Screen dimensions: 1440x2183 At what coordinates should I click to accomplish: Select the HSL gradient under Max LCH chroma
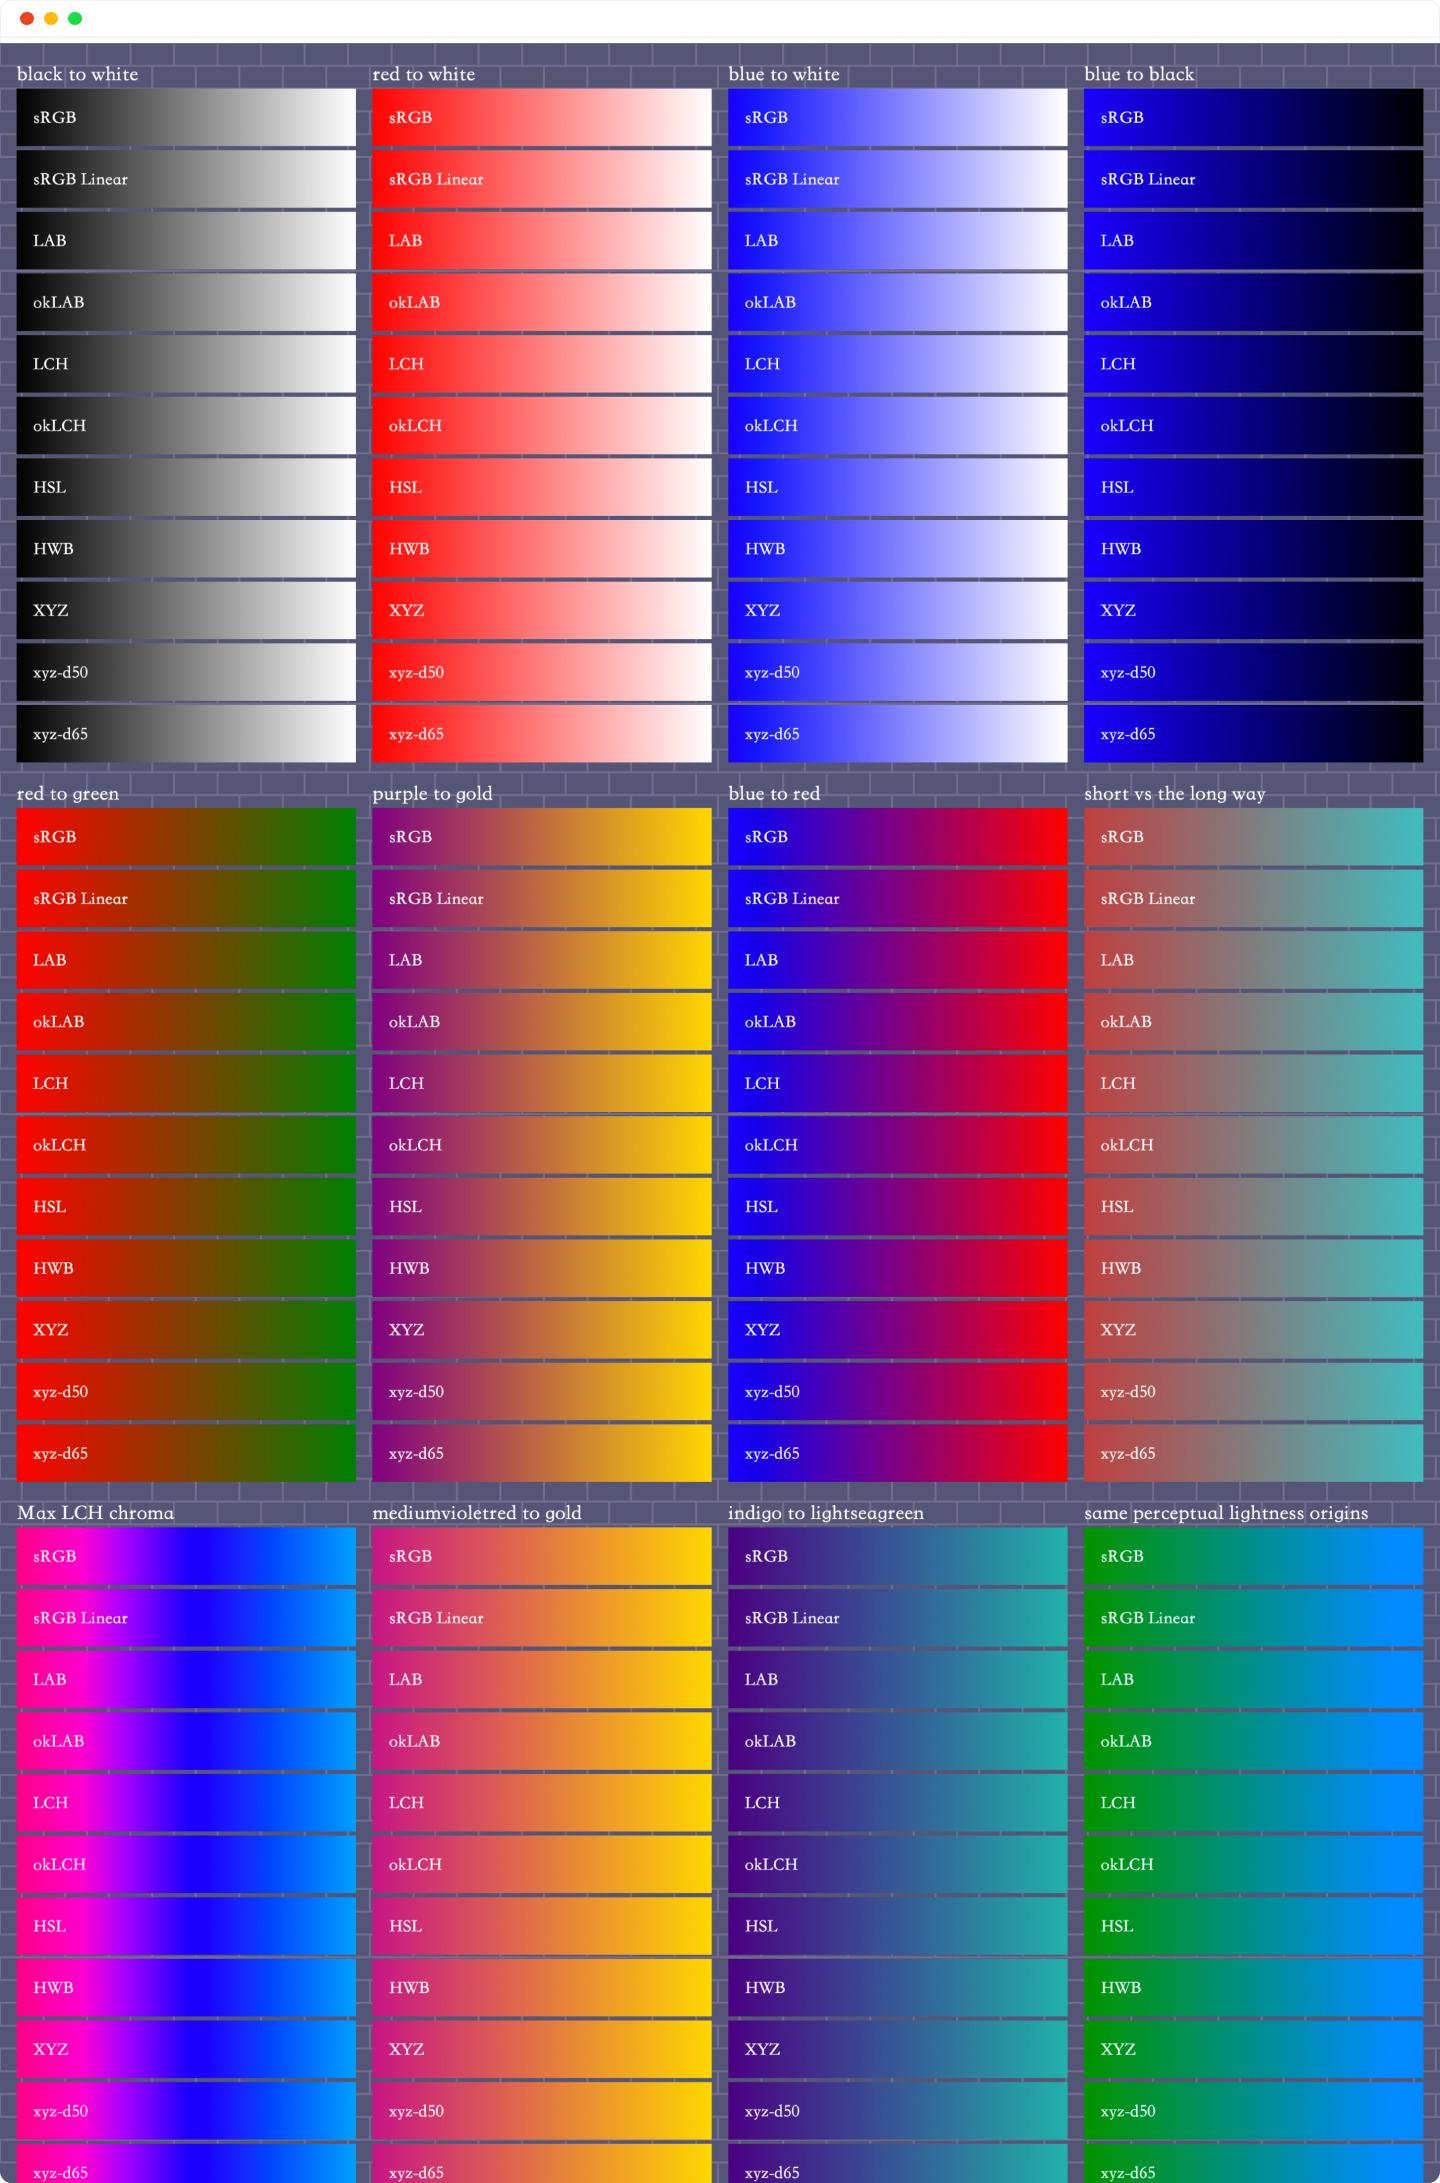[186, 1926]
